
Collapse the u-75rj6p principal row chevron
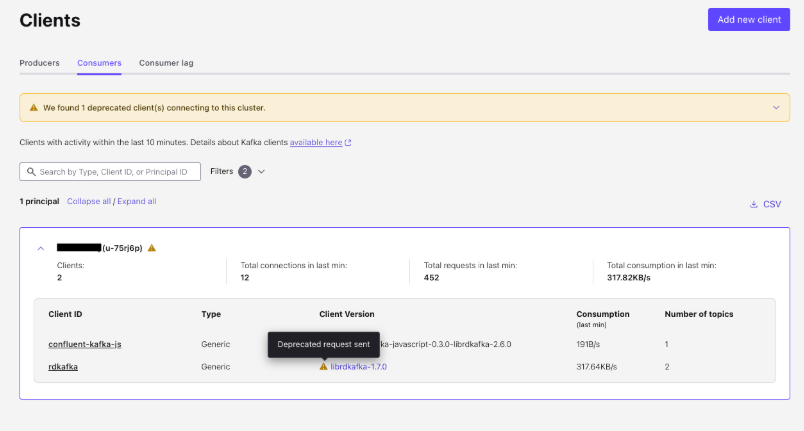41,248
